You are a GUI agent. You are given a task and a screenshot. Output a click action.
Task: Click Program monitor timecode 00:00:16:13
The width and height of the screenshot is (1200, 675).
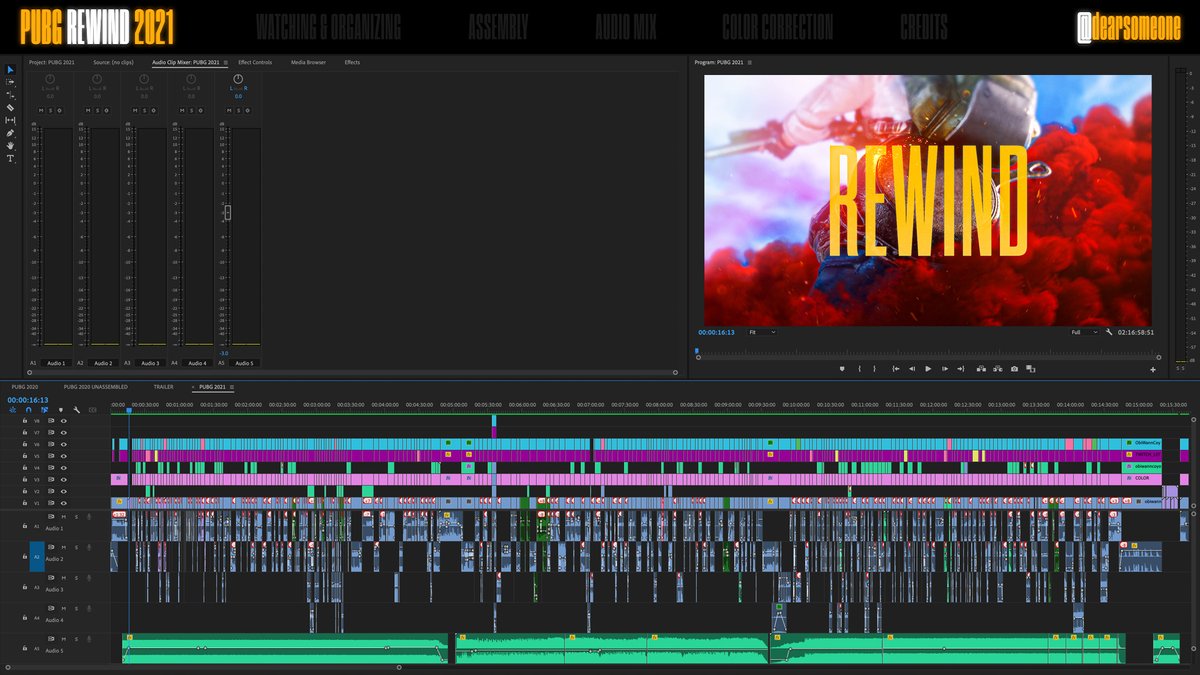click(716, 332)
